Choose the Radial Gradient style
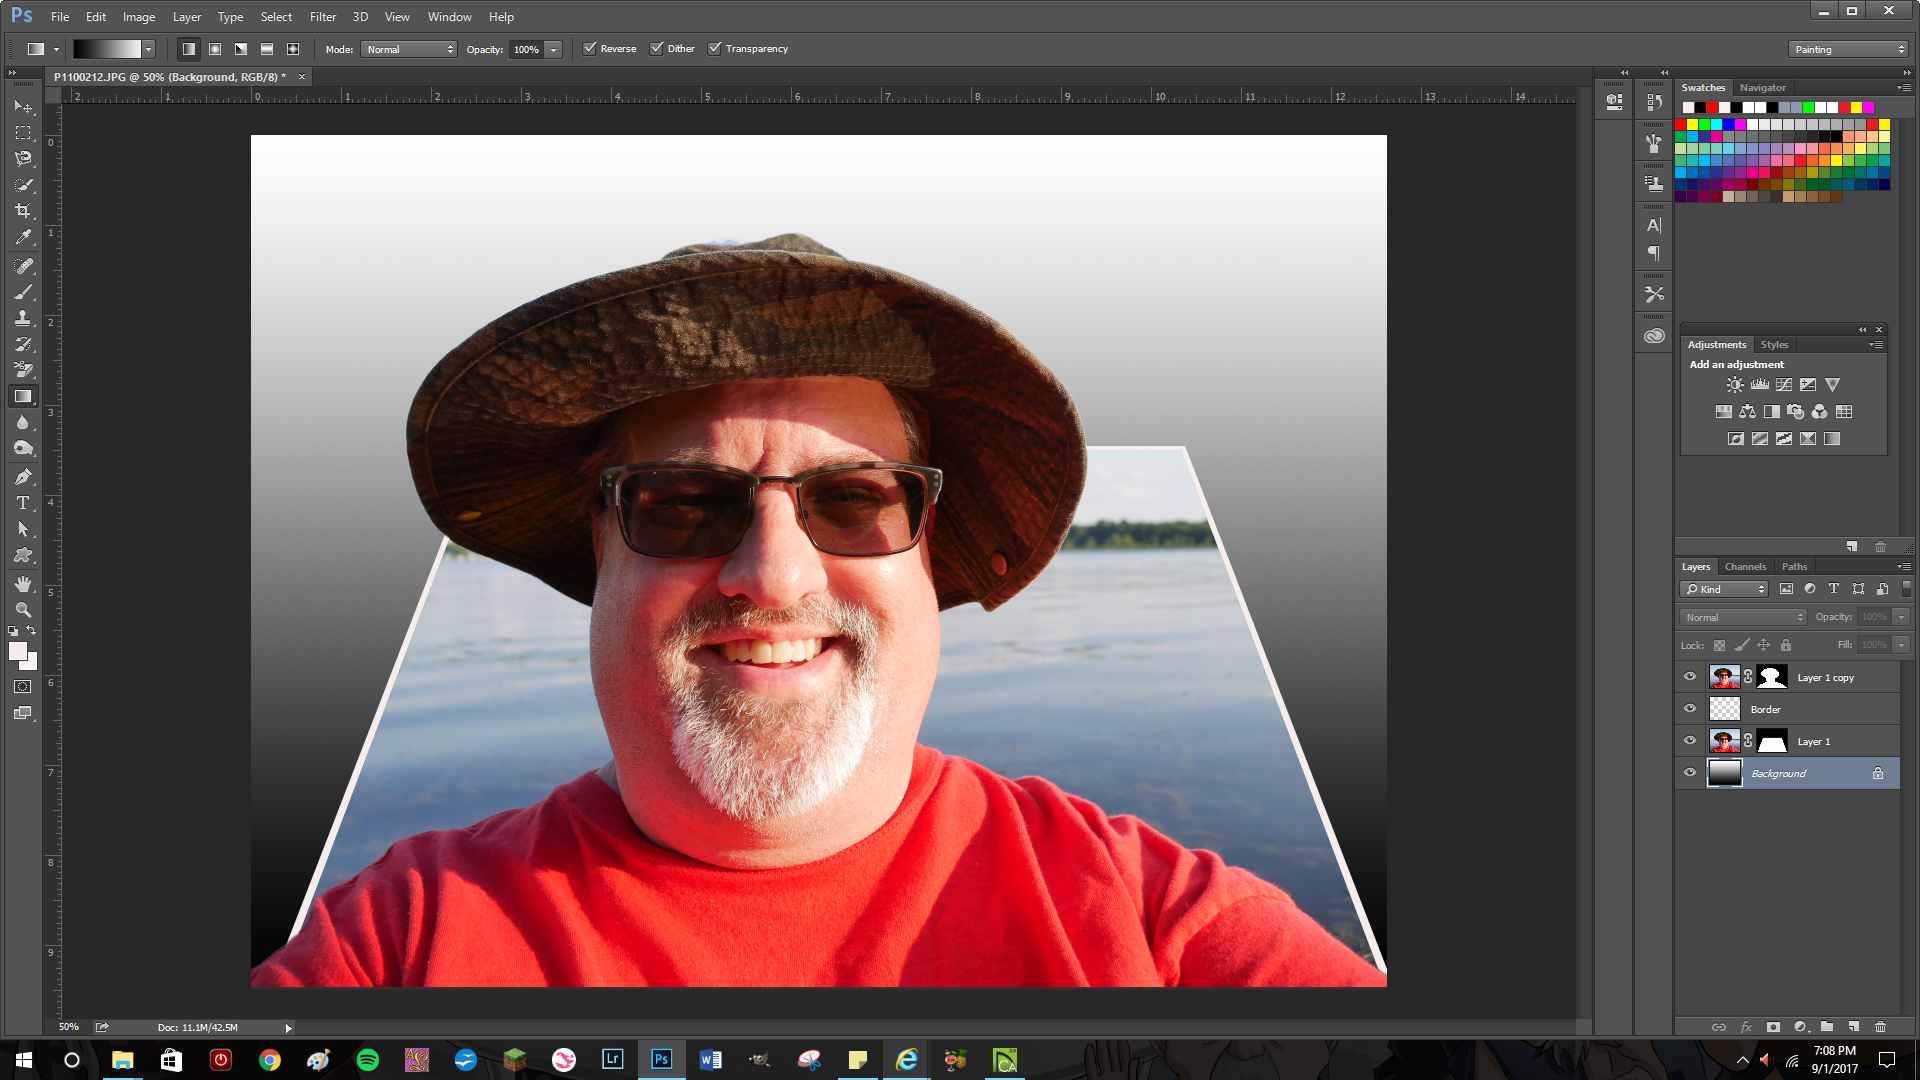 click(214, 49)
